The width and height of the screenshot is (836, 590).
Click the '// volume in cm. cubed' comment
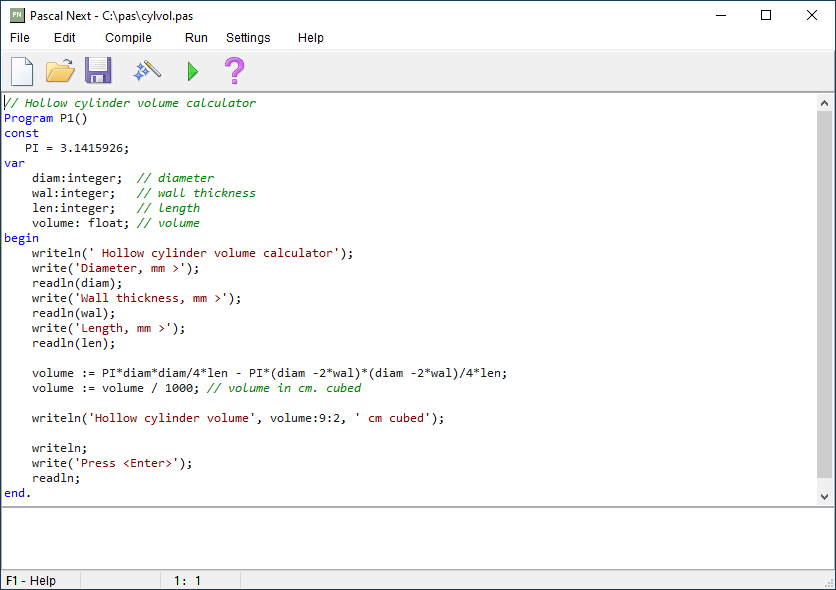coord(284,388)
